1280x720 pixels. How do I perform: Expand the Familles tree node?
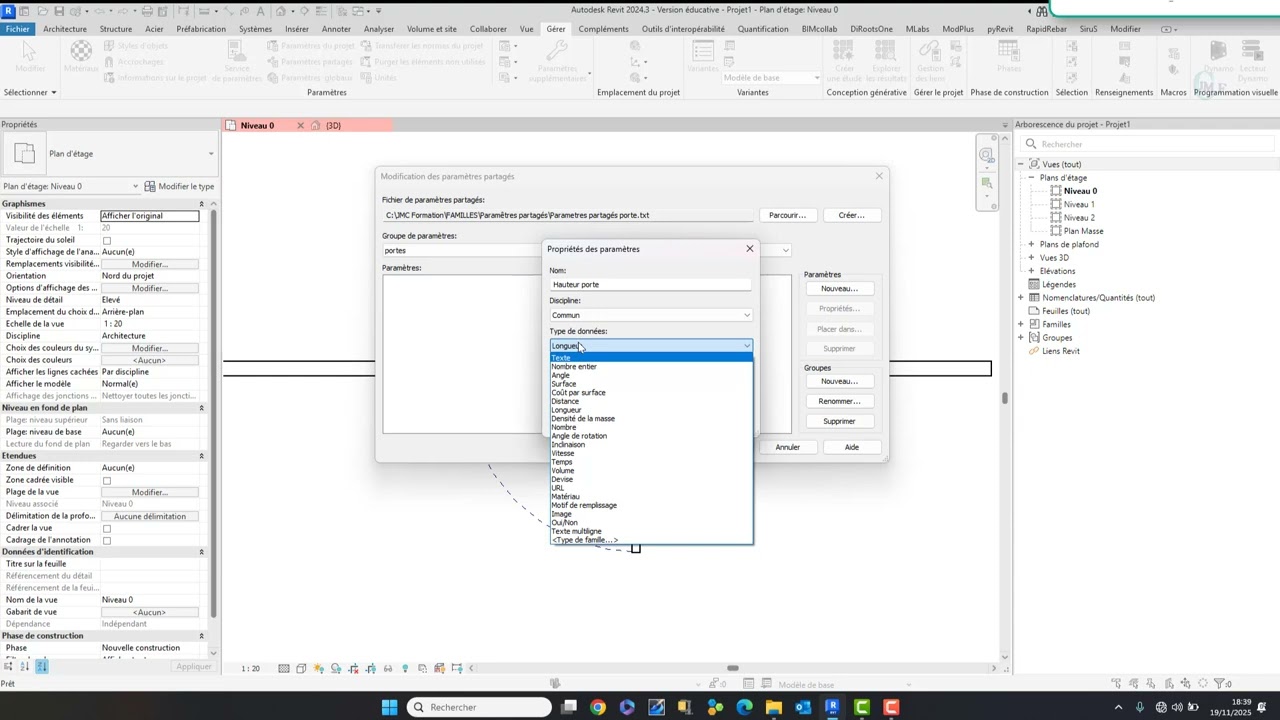coord(1021,324)
